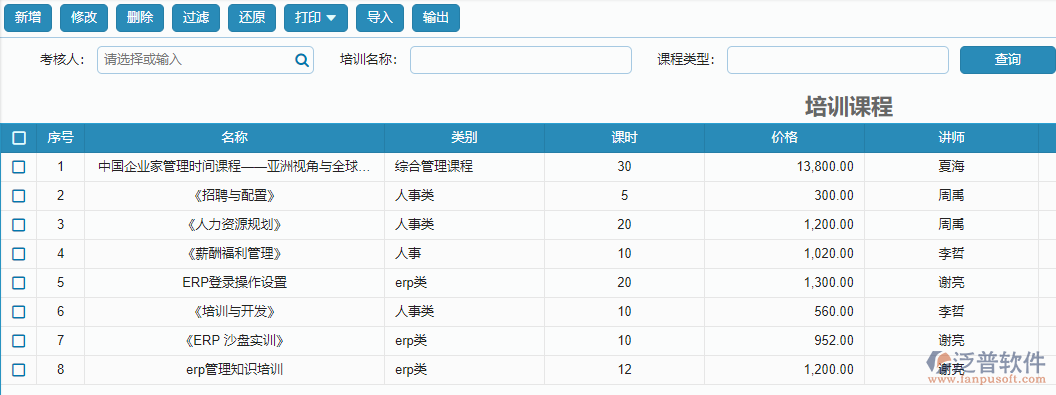Viewport: 1056px width, 395px height.
Task: Click the 过滤 button
Action: [196, 18]
